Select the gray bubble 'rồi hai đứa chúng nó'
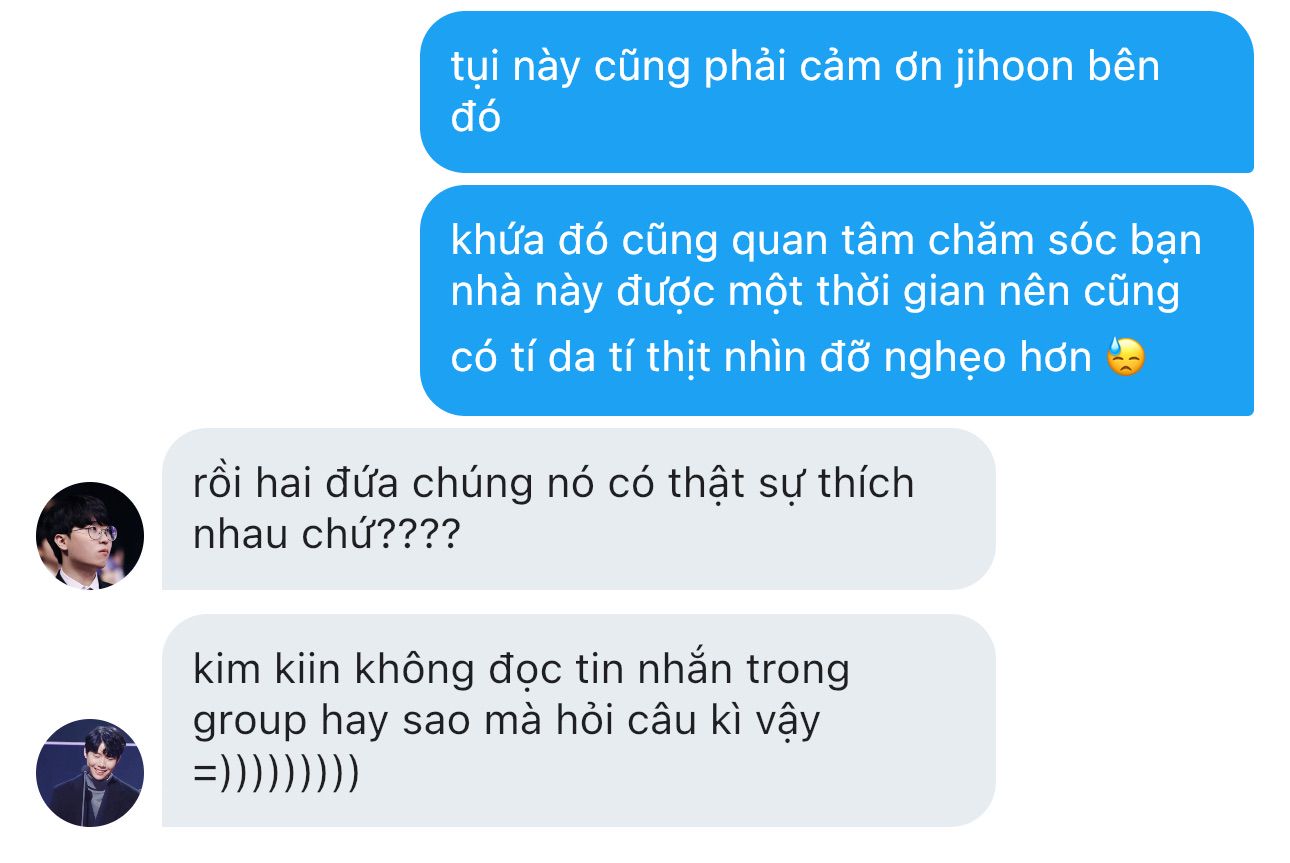This screenshot has height=863, width=1290. click(x=578, y=509)
